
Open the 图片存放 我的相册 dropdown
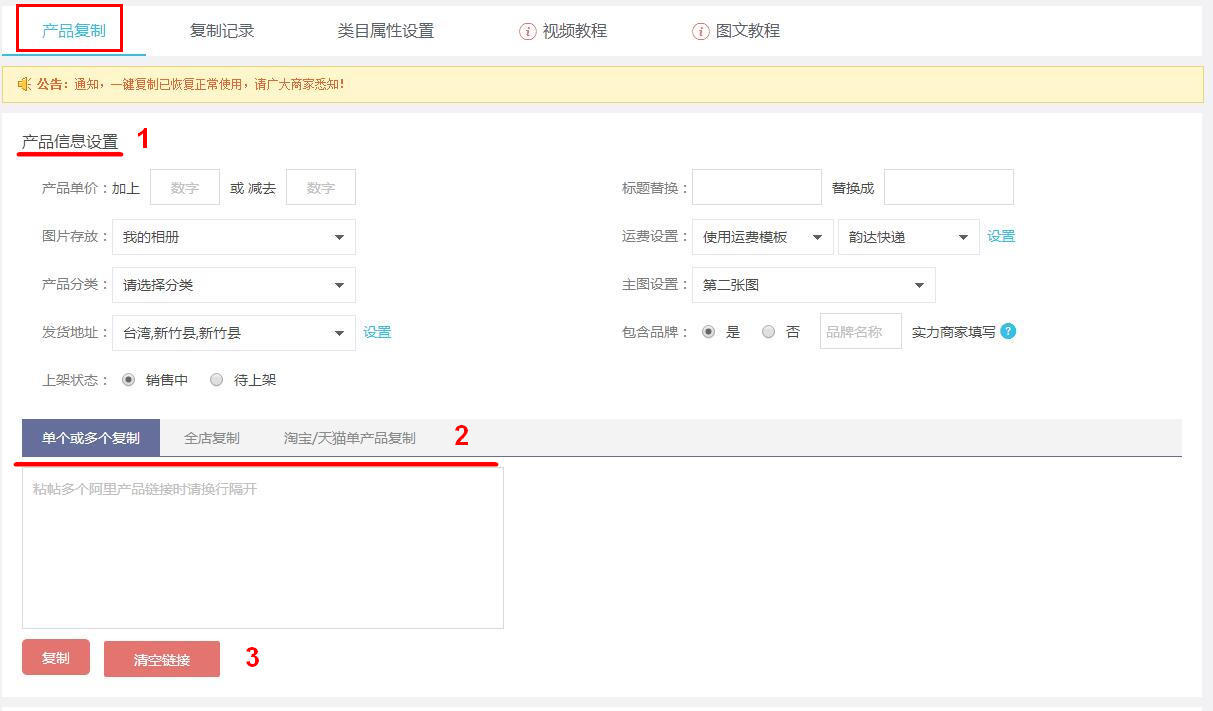pyautogui.click(x=234, y=237)
